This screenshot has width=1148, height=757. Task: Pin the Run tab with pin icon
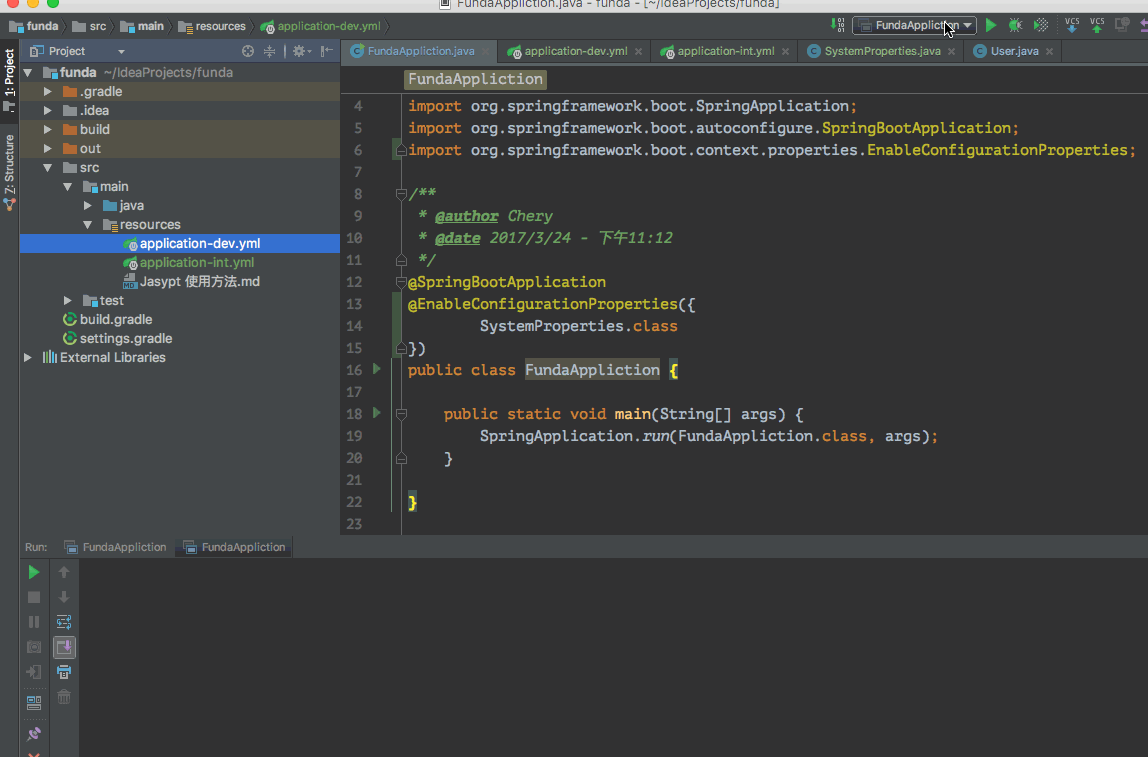[x=34, y=734]
